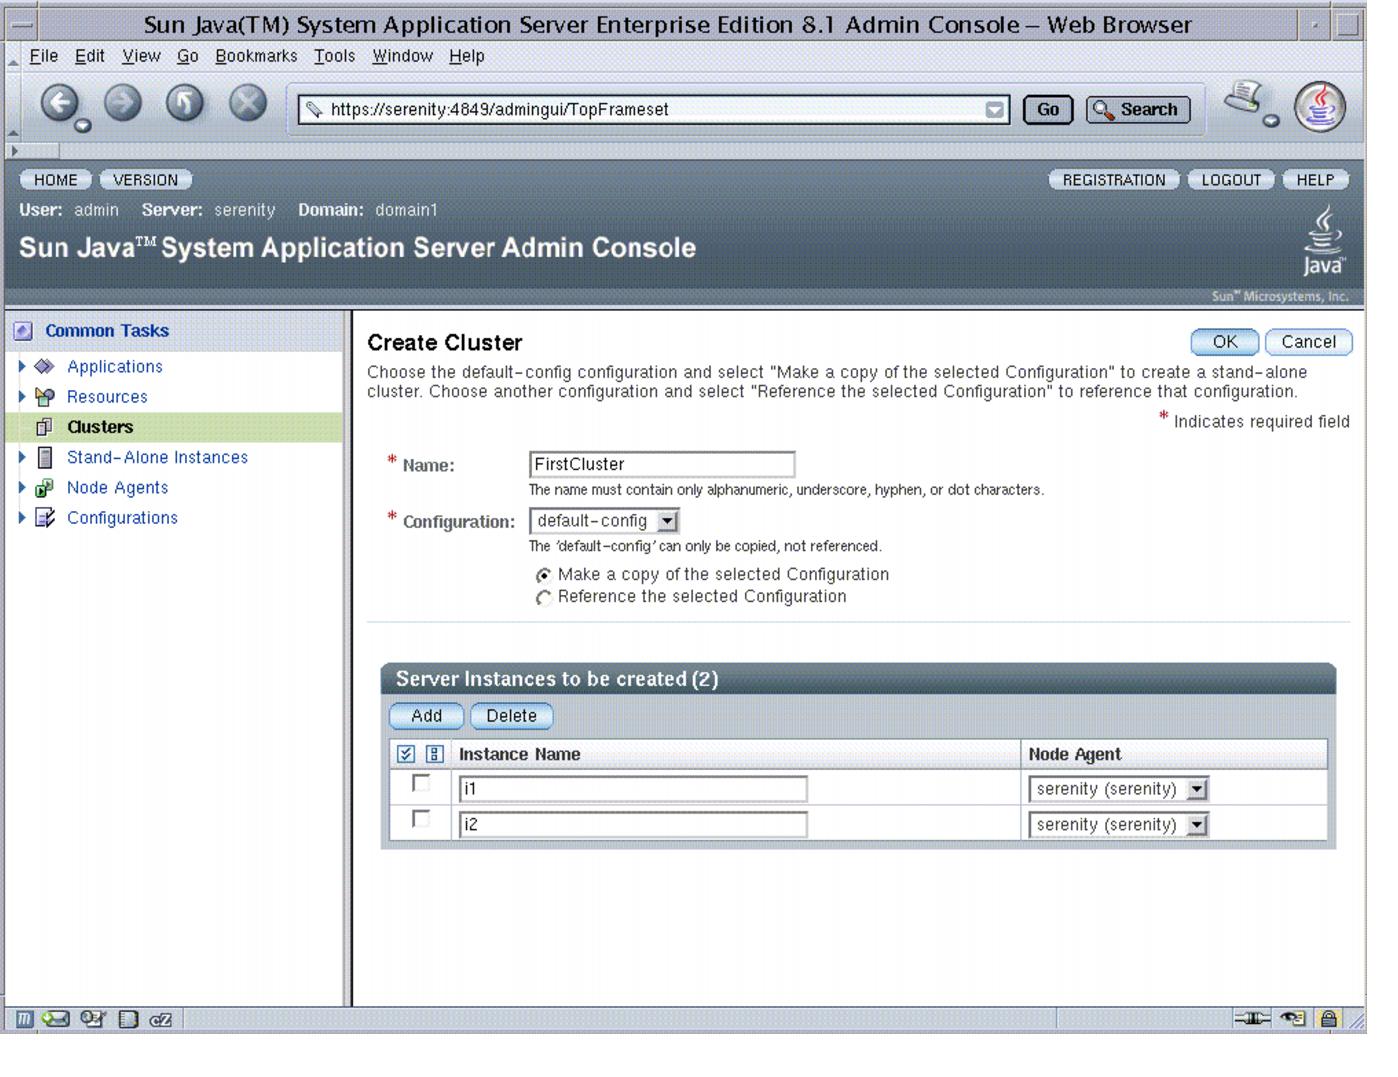Click the security padlock icon
Image resolution: width=1398 pixels, height=1077 pixels.
1328,1019
